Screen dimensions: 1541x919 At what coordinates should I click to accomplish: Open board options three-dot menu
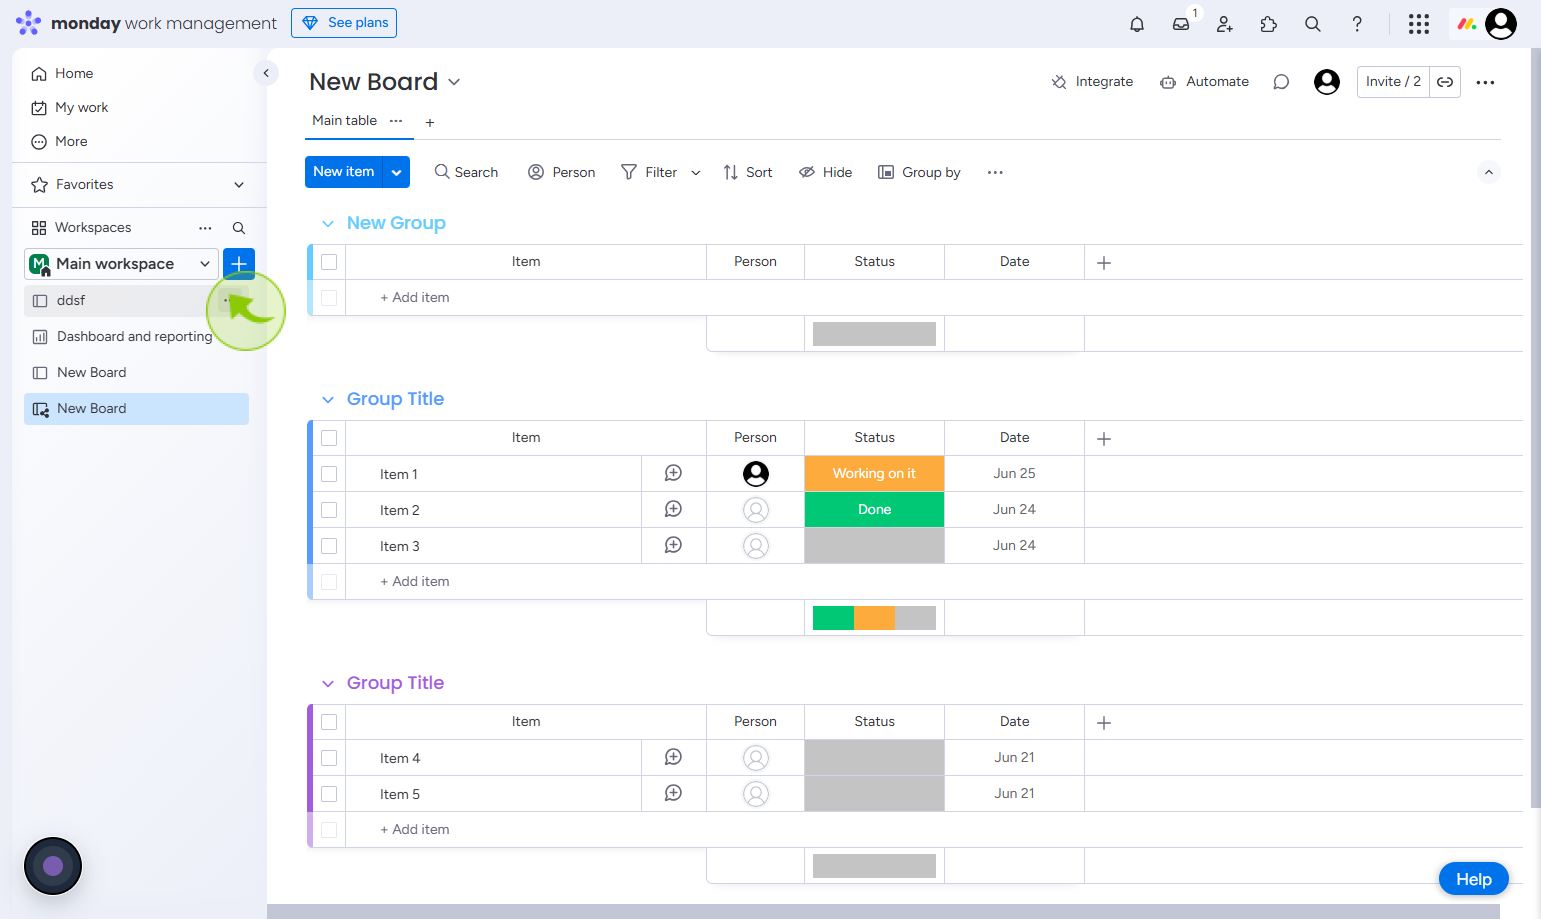pos(1485,82)
